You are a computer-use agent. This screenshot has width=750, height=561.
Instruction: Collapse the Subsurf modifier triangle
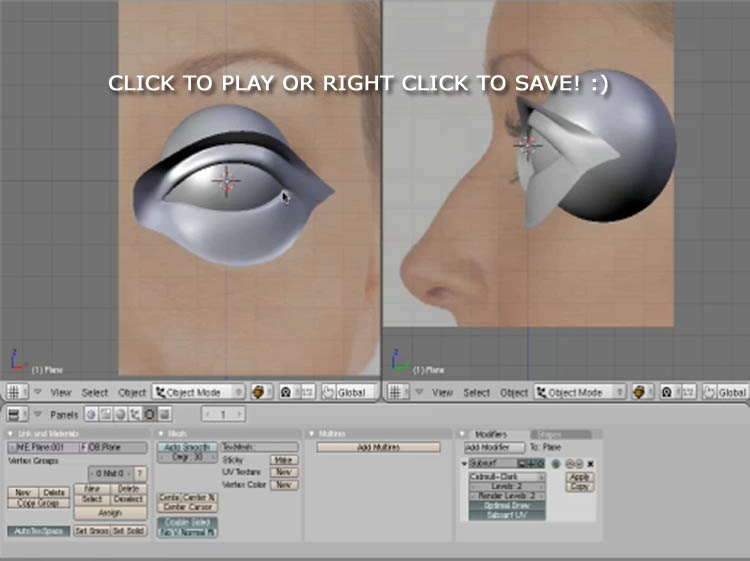(x=464, y=464)
